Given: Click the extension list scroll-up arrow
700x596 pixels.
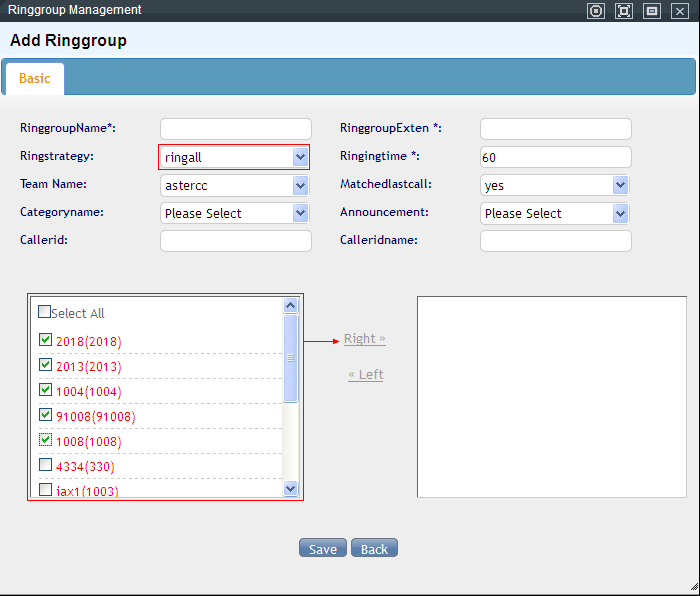Looking at the screenshot, I should click(x=291, y=306).
